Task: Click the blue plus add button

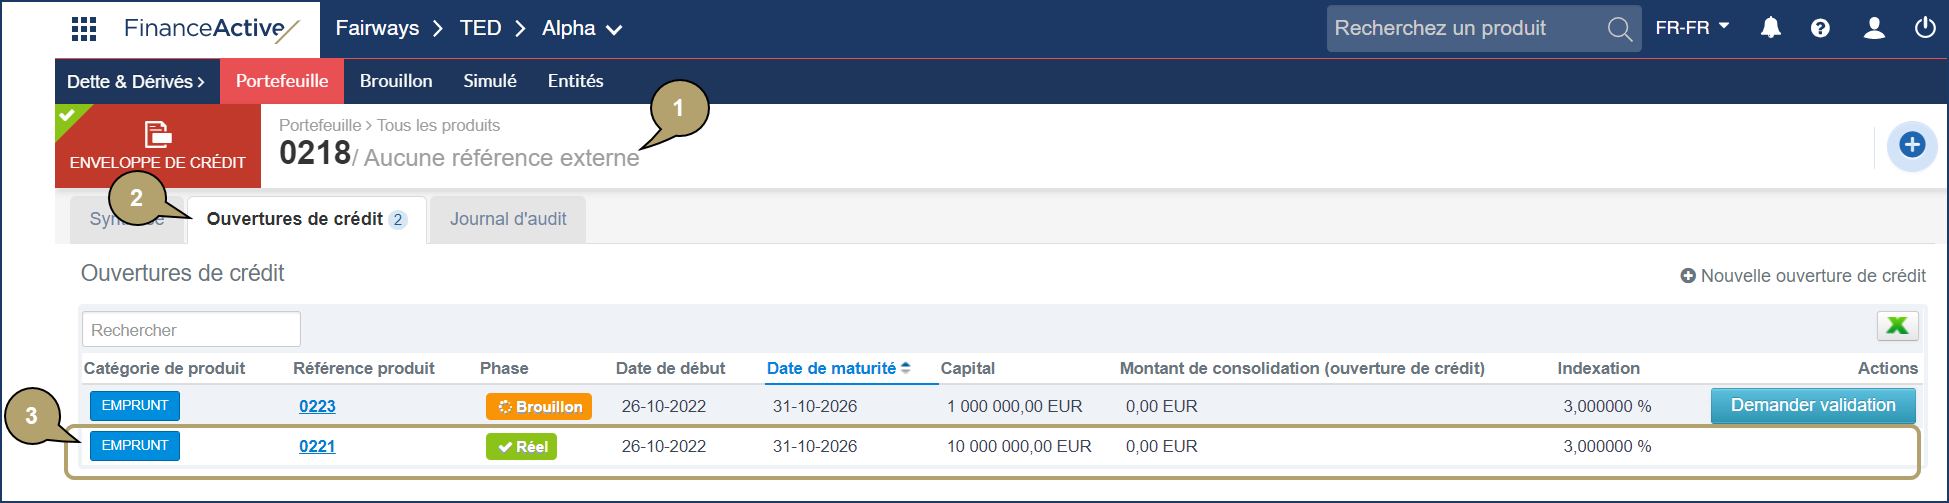Action: tap(1912, 145)
